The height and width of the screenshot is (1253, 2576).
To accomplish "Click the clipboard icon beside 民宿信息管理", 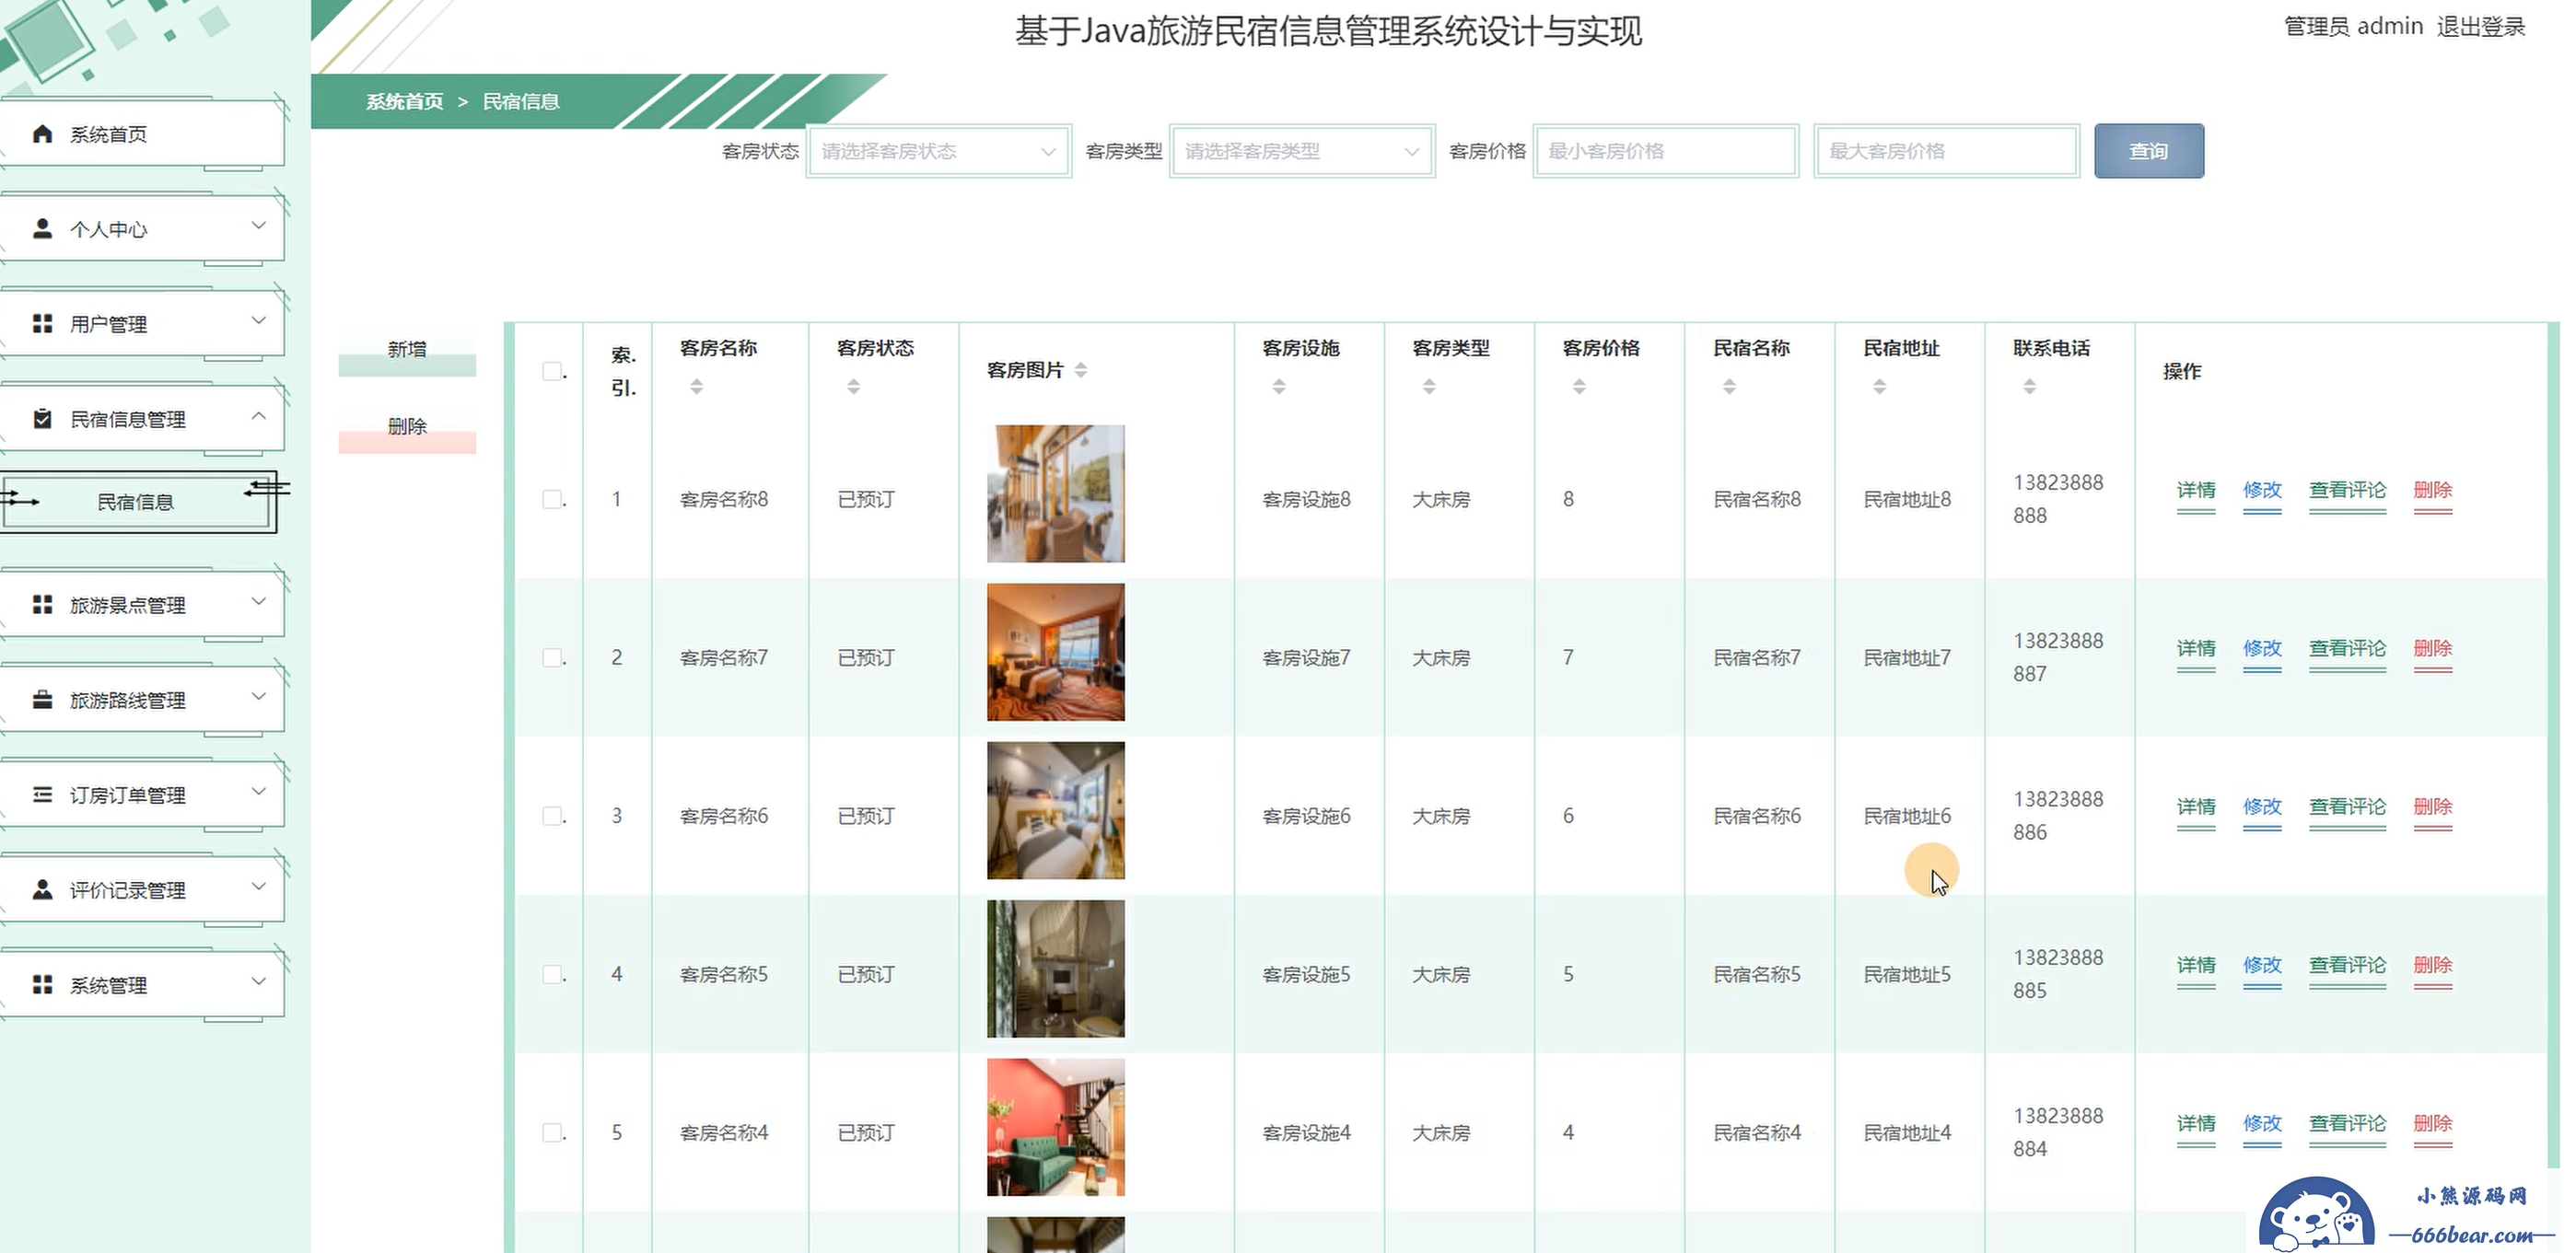I will tap(42, 419).
